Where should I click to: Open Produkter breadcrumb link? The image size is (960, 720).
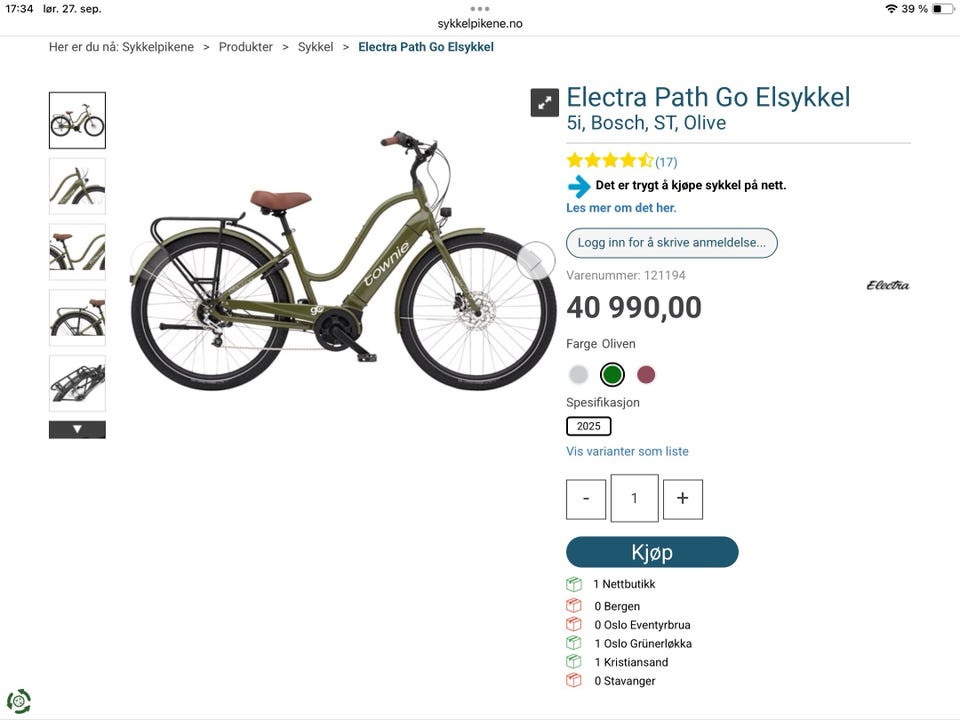(246, 47)
